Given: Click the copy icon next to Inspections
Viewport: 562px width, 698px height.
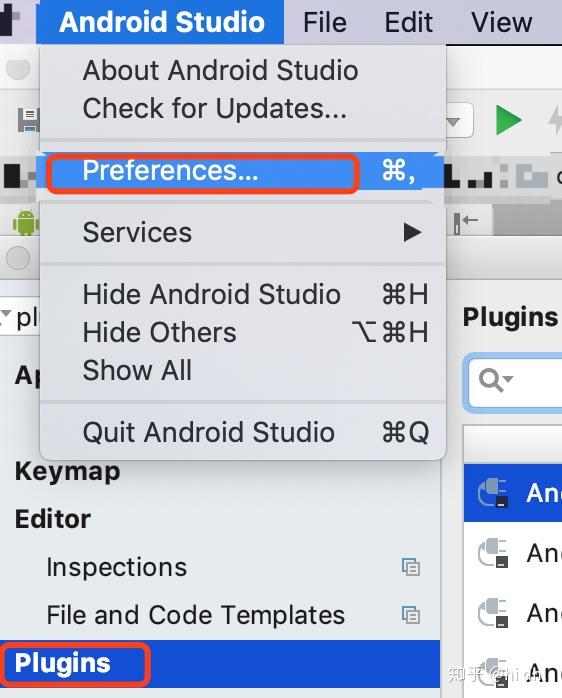Looking at the screenshot, I should (411, 567).
